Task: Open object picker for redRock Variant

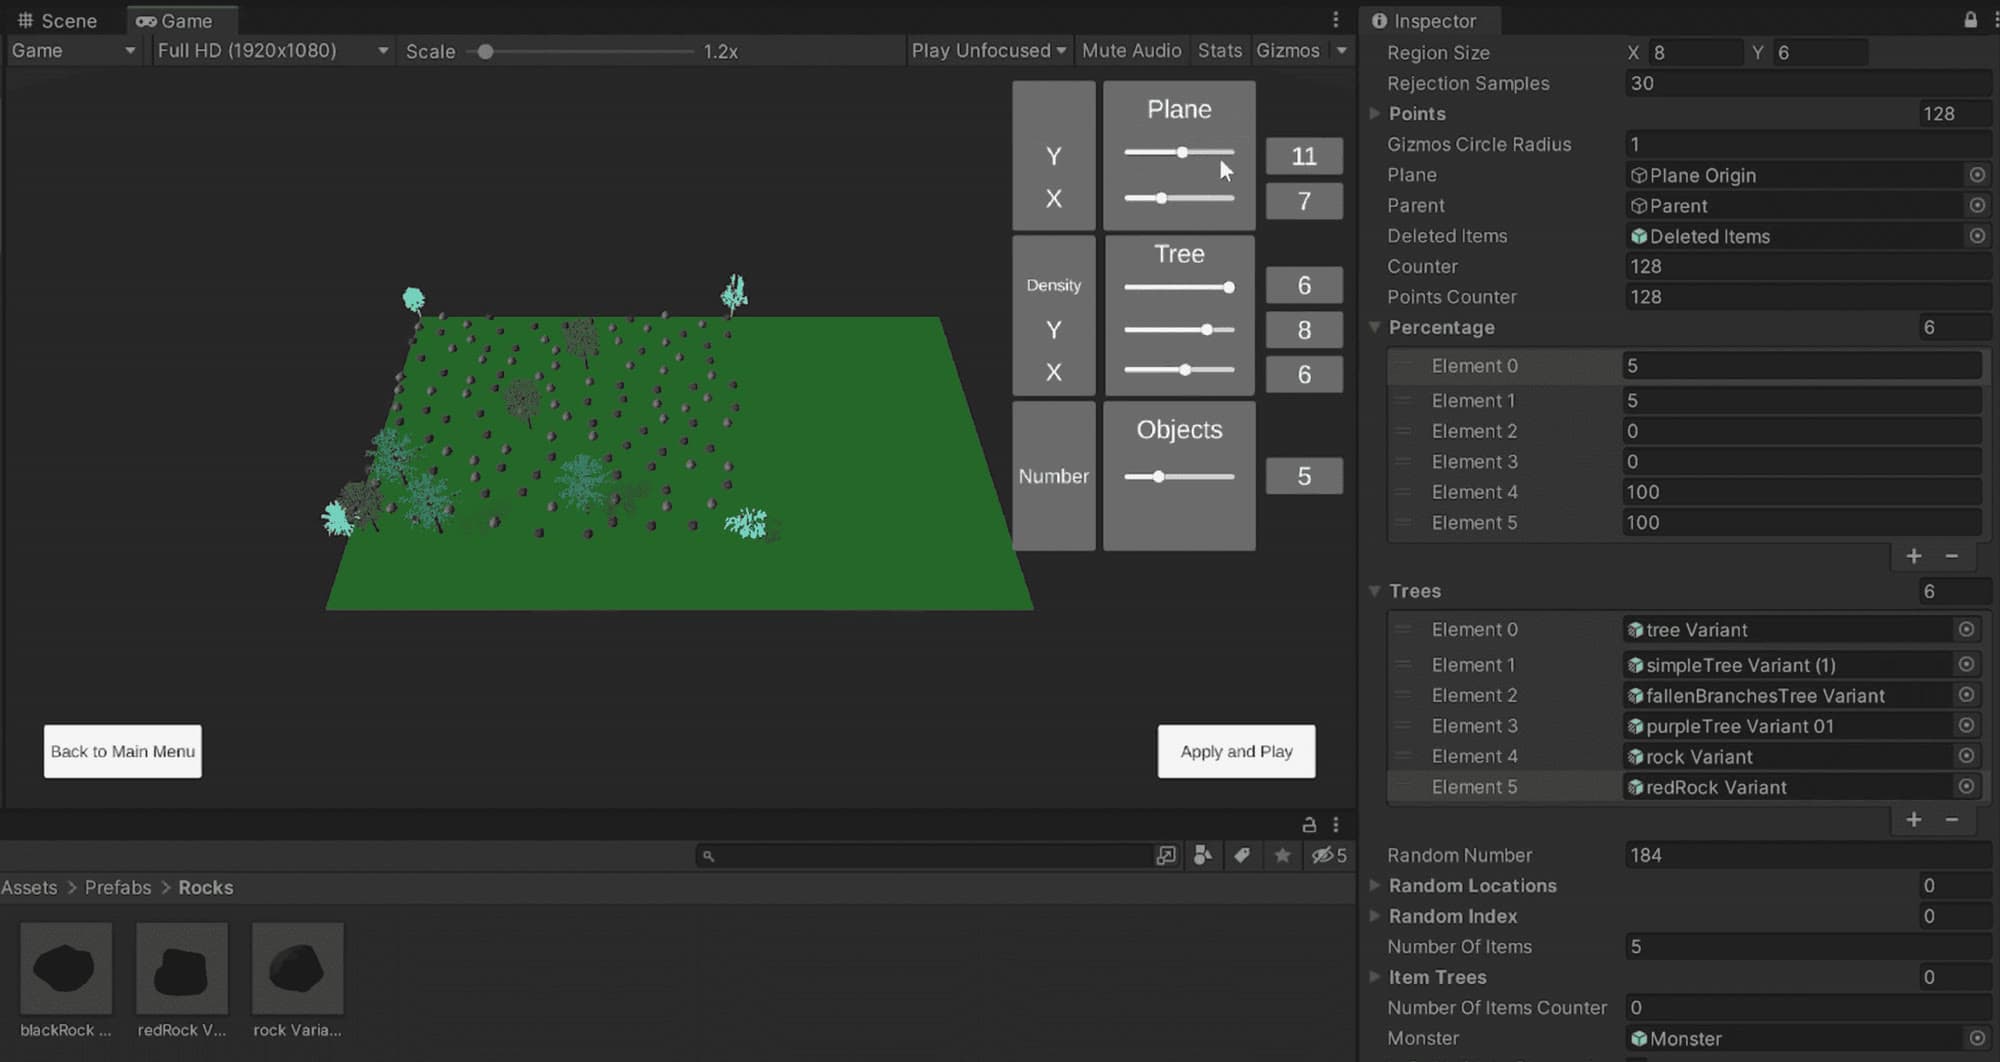Action: coord(1966,786)
